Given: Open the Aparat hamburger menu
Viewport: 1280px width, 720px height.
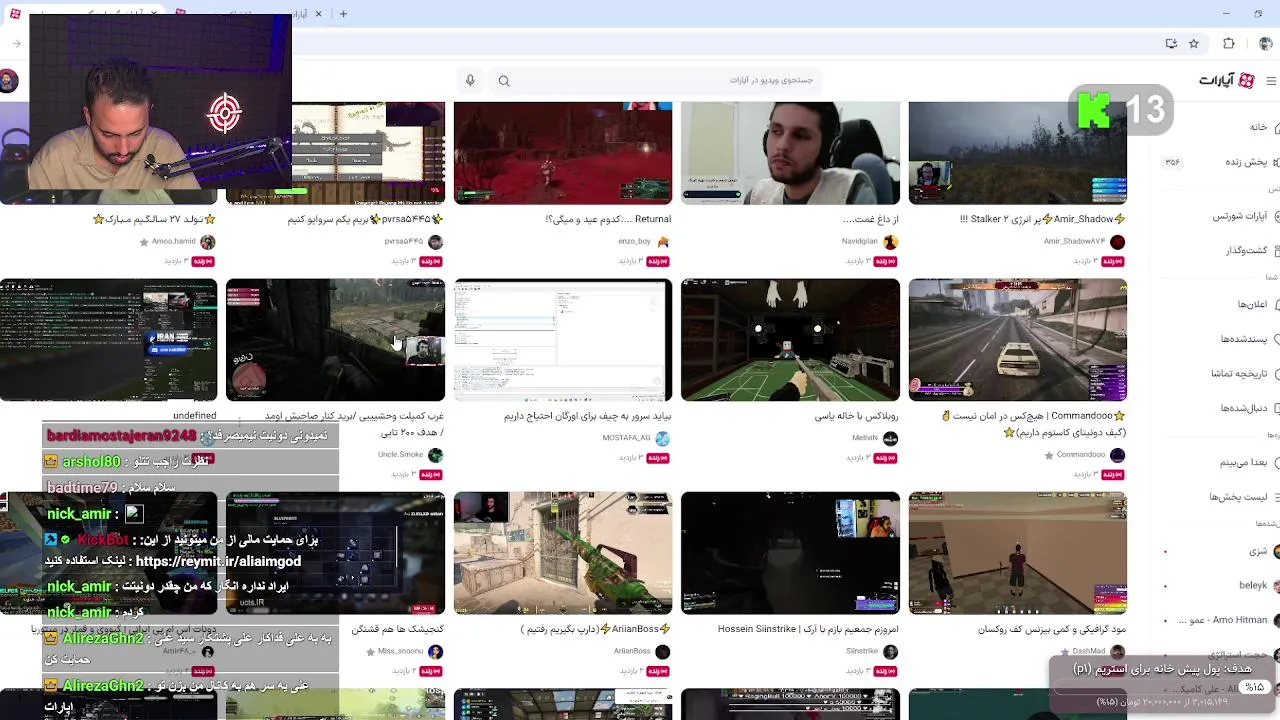Looking at the screenshot, I should pyautogui.click(x=1272, y=80).
